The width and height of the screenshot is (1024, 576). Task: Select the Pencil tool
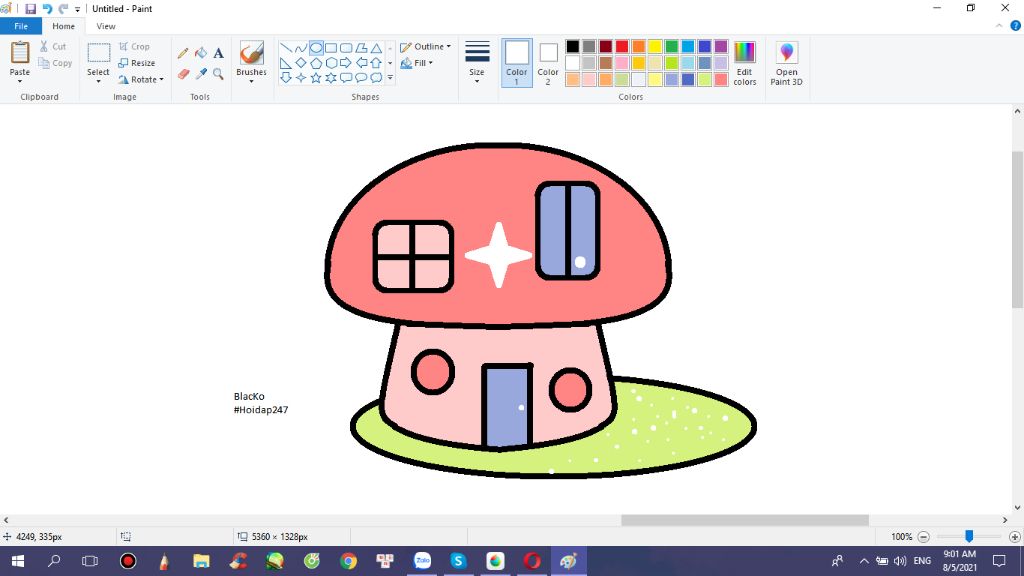pos(183,53)
